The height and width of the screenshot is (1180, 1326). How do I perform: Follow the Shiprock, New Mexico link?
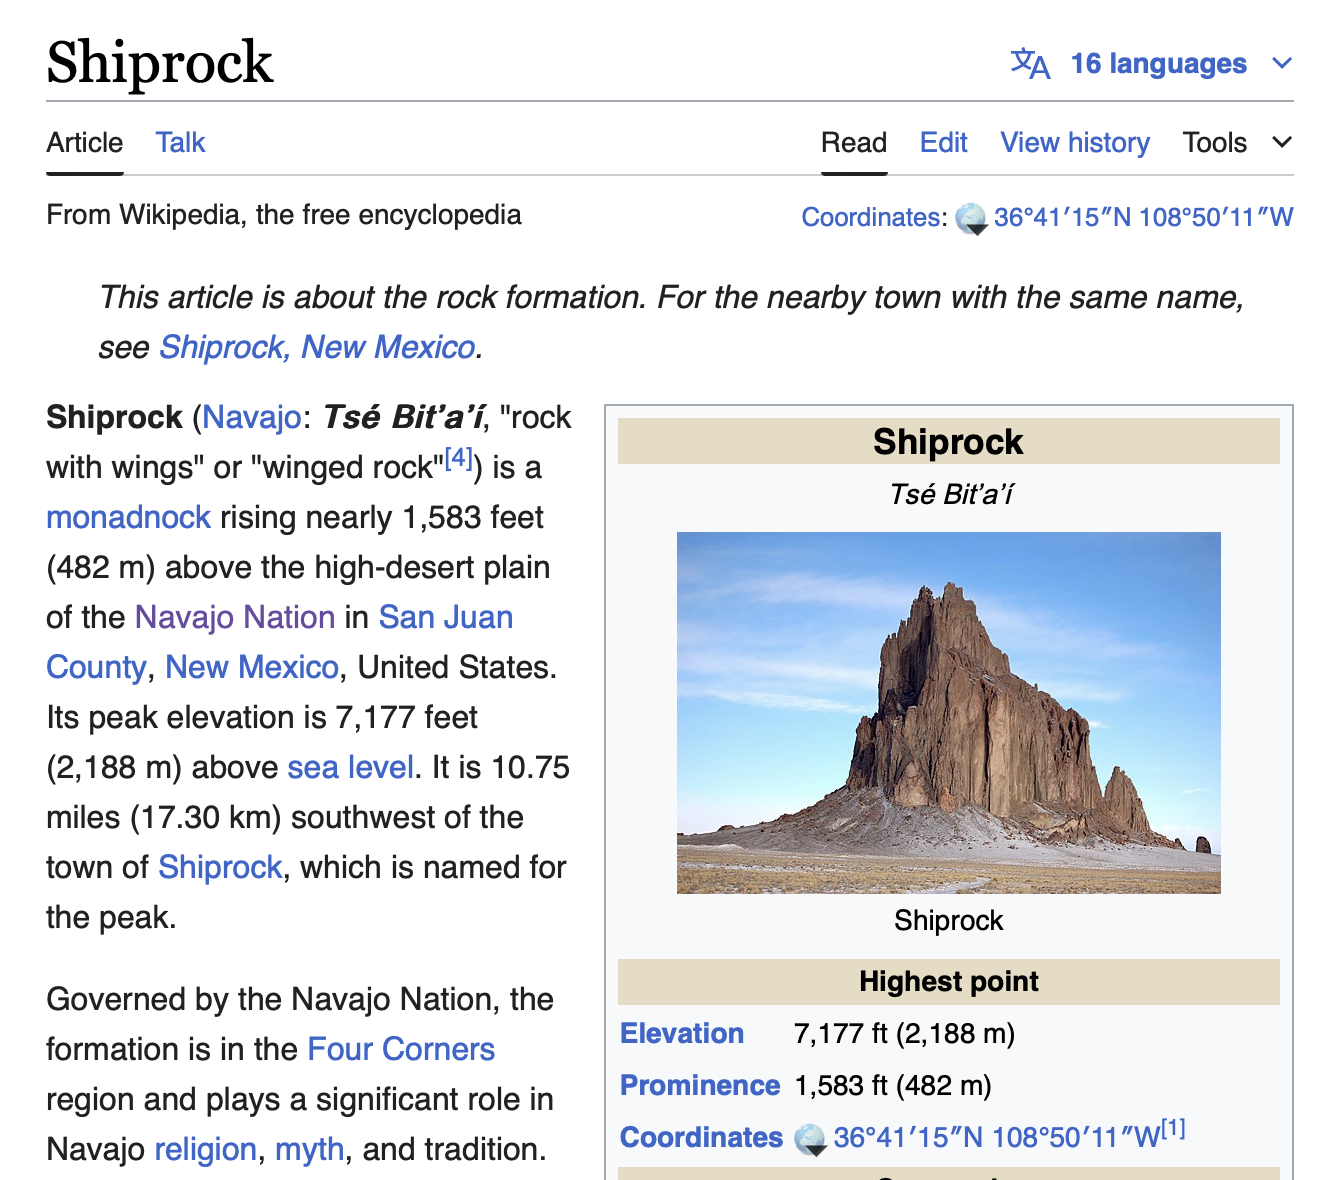(317, 347)
